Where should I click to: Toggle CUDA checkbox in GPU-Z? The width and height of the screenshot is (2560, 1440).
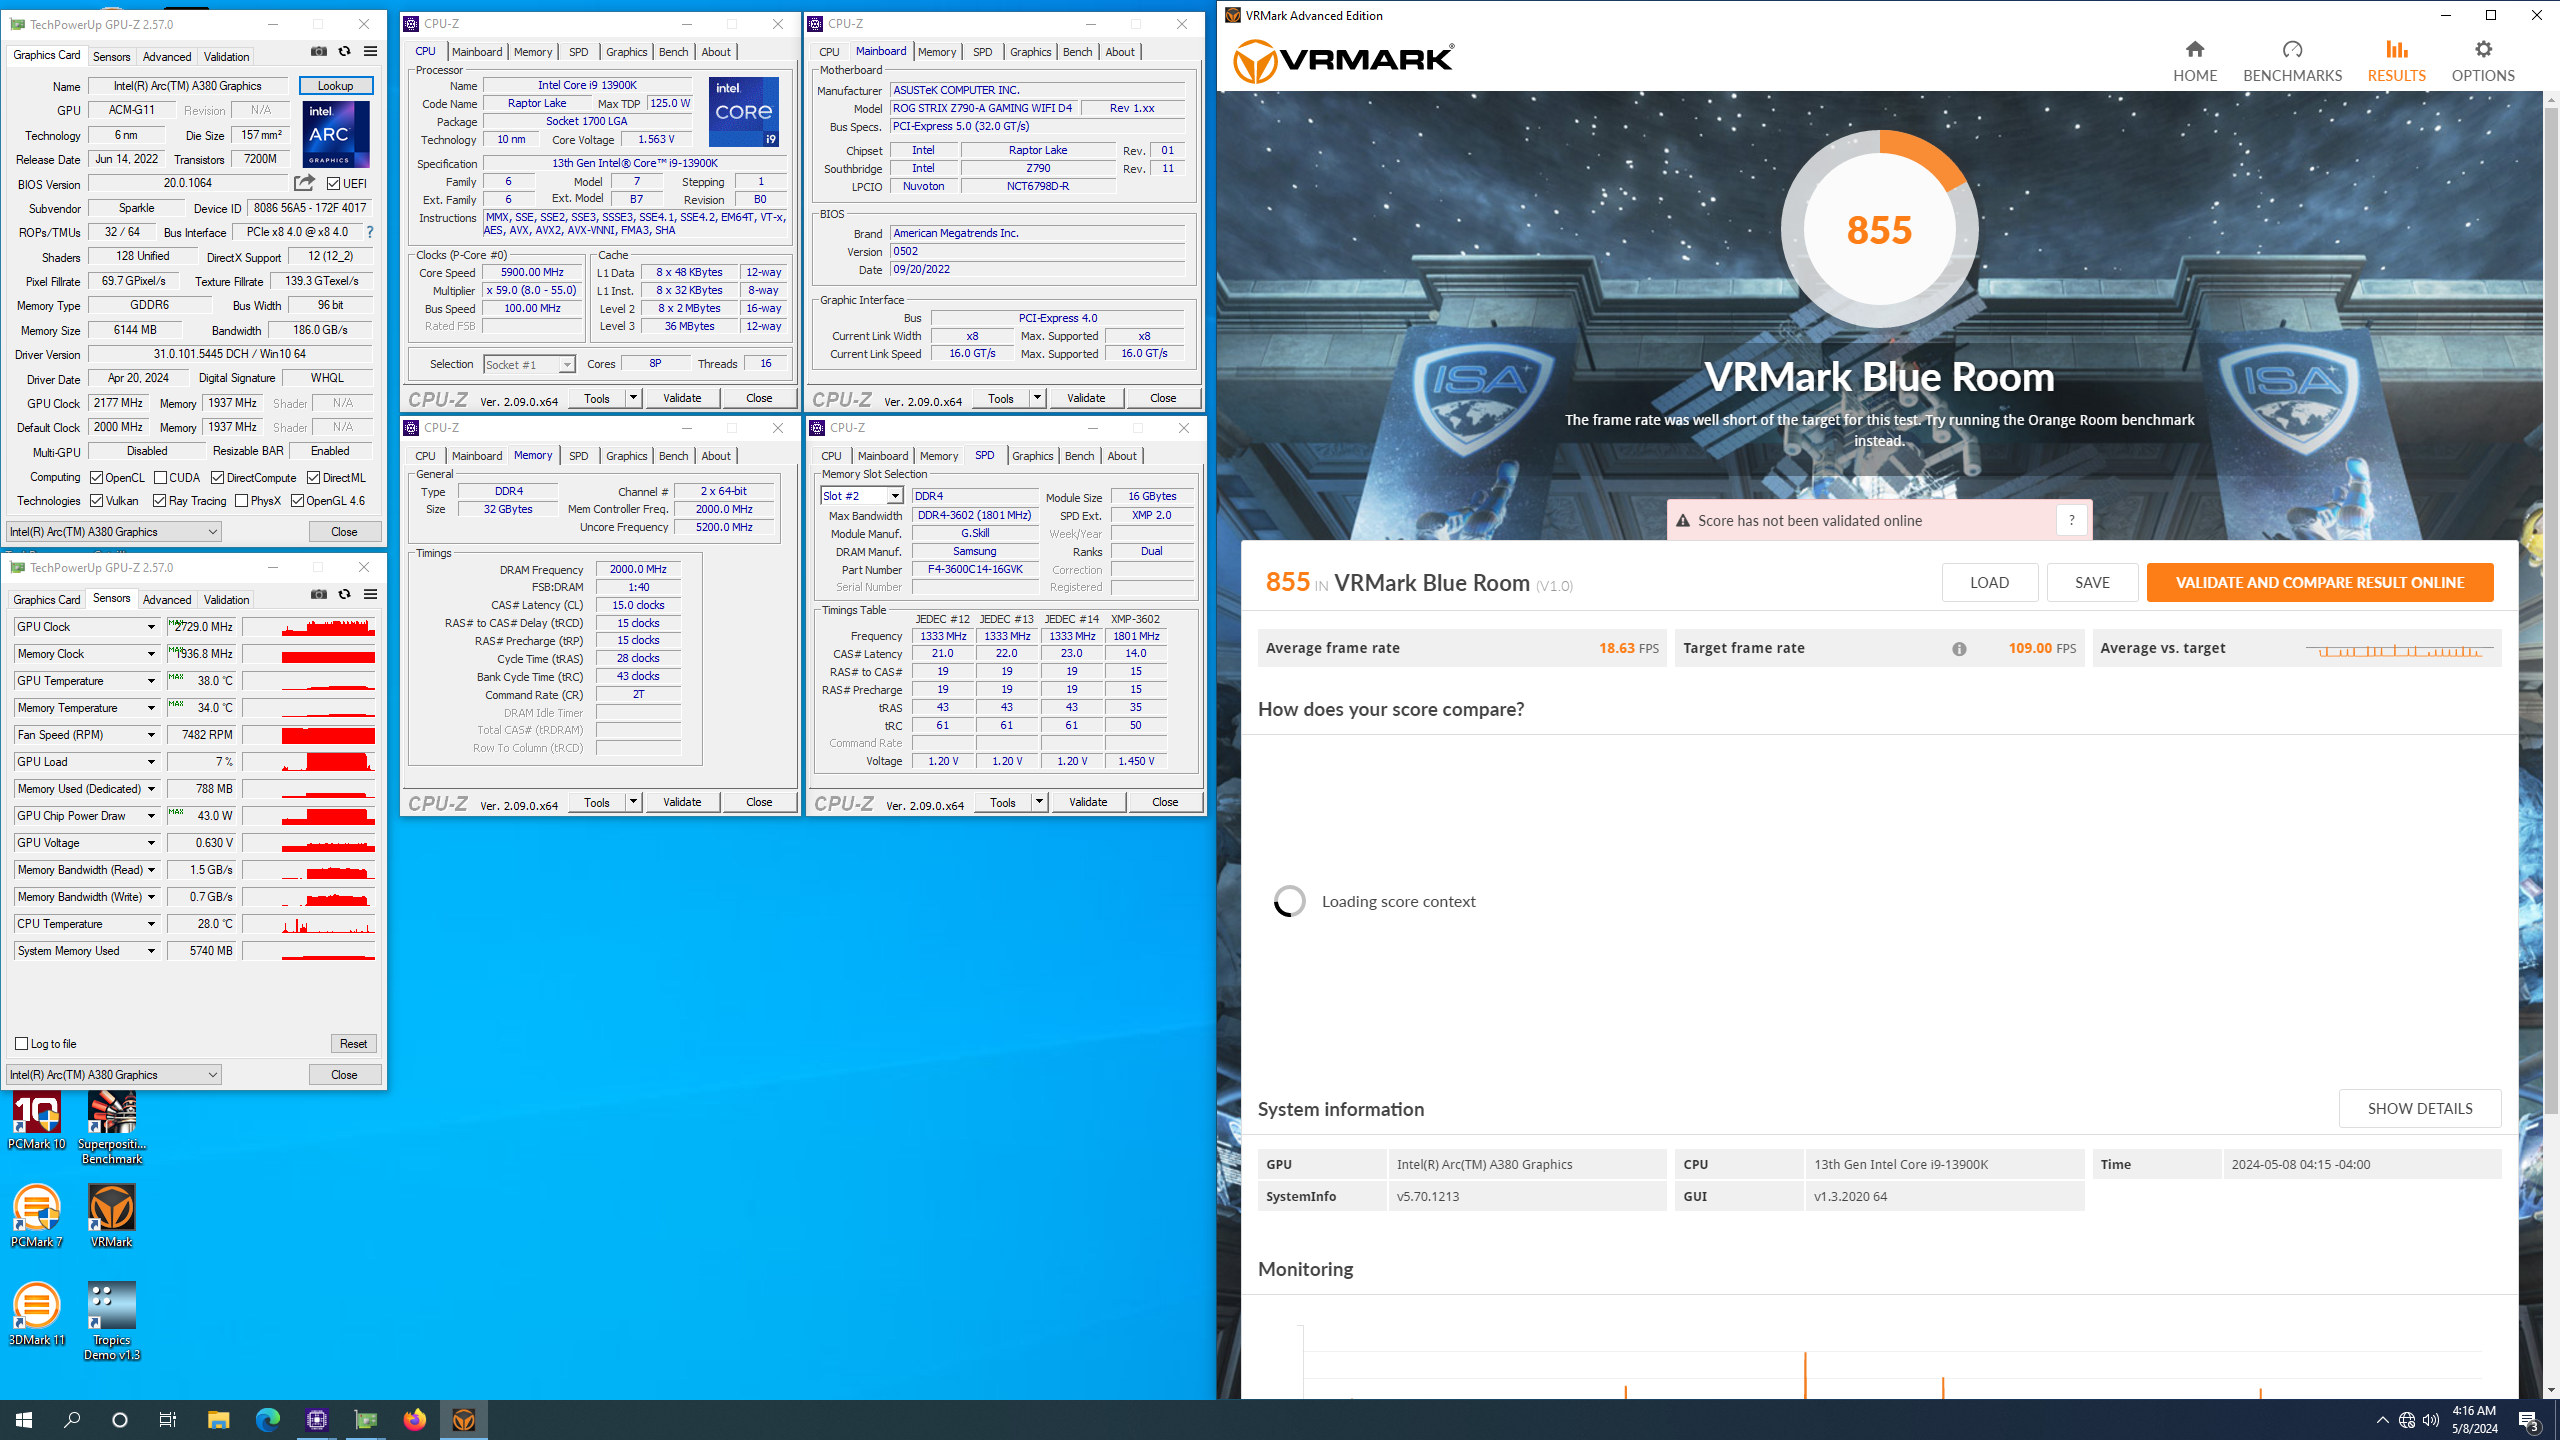[160, 478]
